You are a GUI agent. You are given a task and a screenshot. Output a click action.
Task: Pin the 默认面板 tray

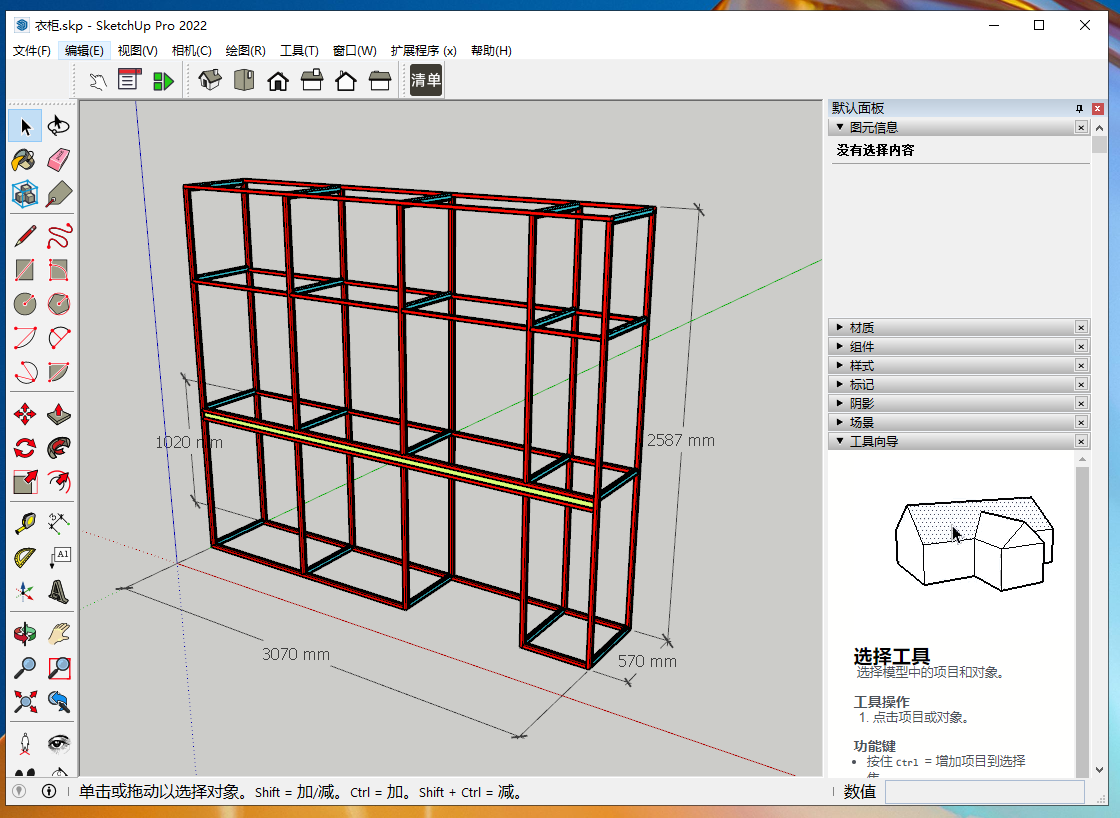1079,108
